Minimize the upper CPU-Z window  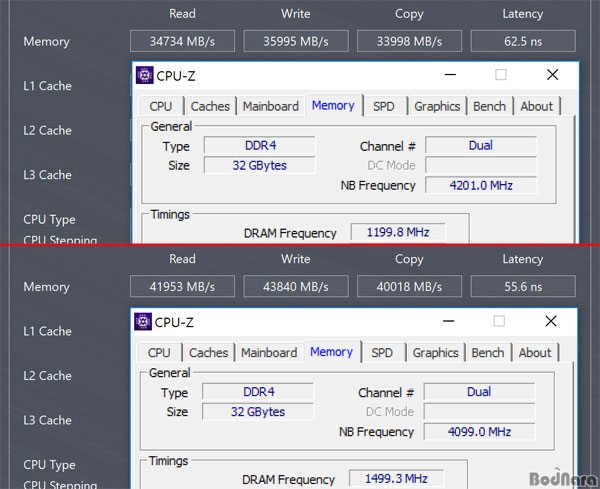pyautogui.click(x=450, y=75)
